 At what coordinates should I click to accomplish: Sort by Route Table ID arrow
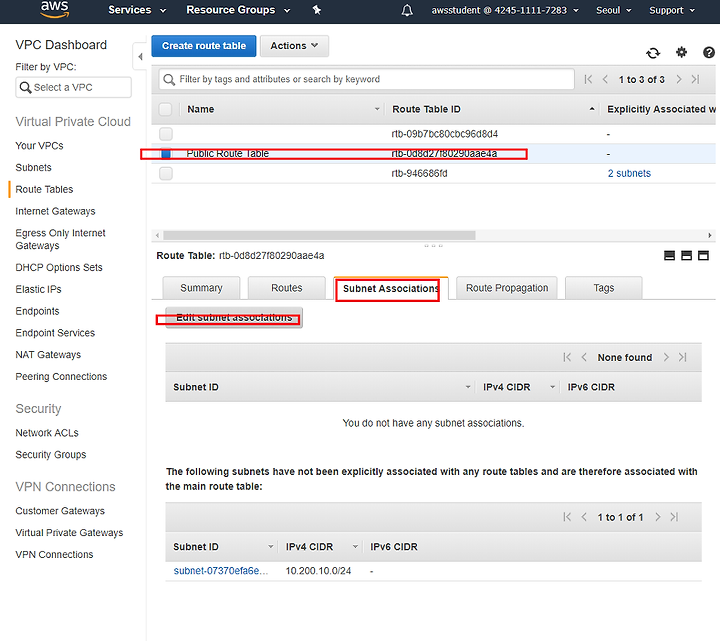(x=592, y=109)
